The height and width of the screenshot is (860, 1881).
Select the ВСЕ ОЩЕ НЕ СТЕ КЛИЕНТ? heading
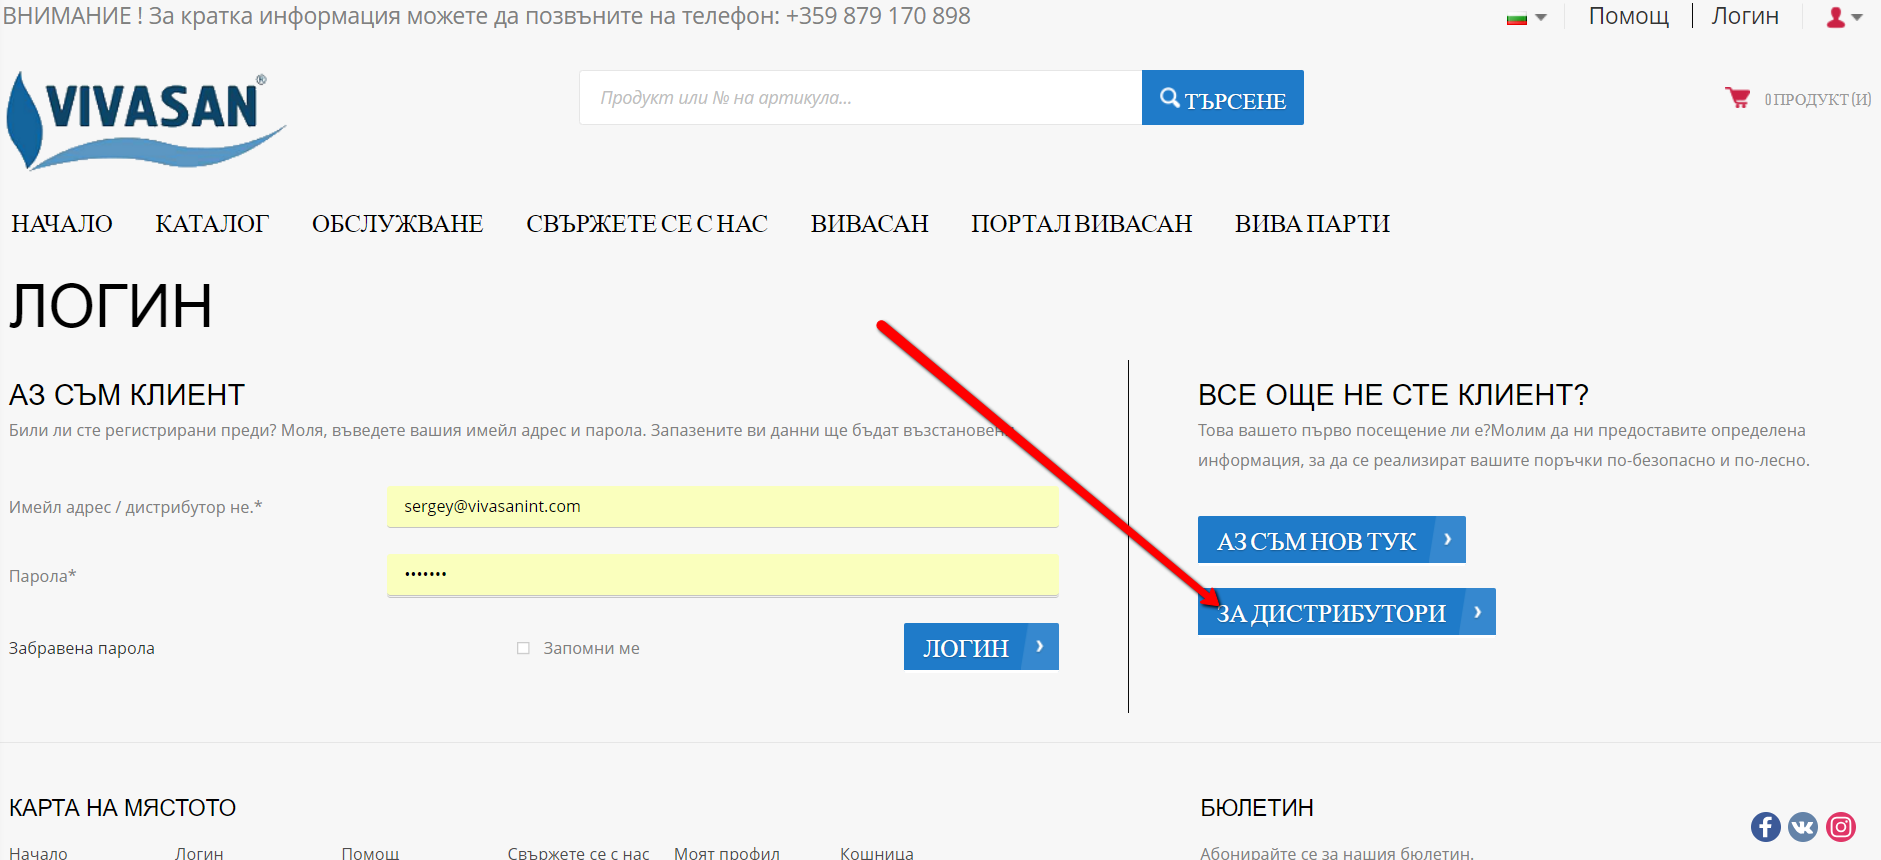coord(1393,395)
